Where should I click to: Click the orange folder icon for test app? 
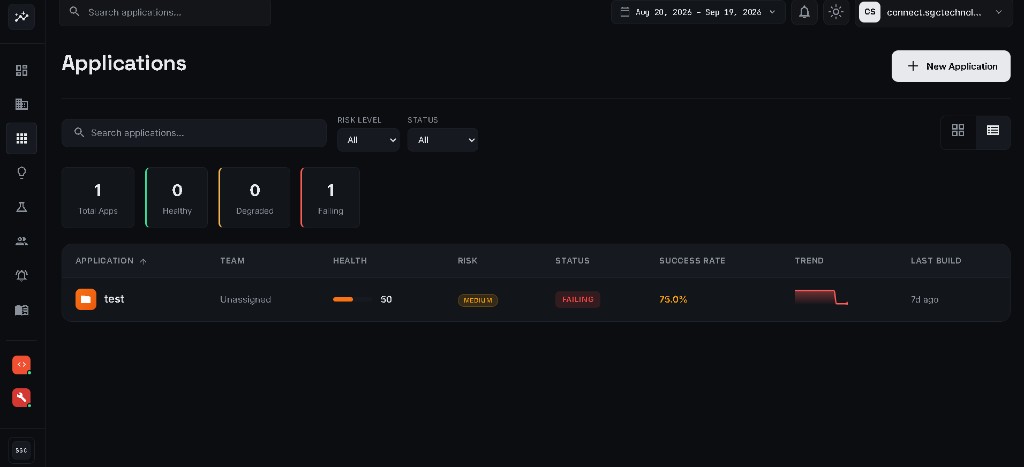click(86, 299)
